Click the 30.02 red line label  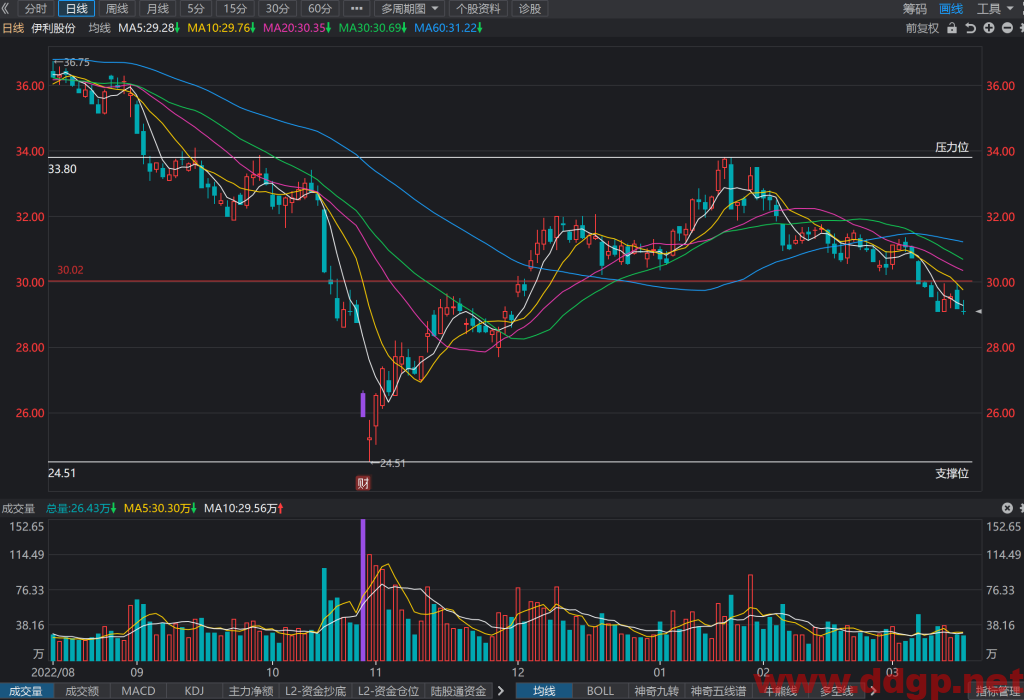tap(70, 270)
